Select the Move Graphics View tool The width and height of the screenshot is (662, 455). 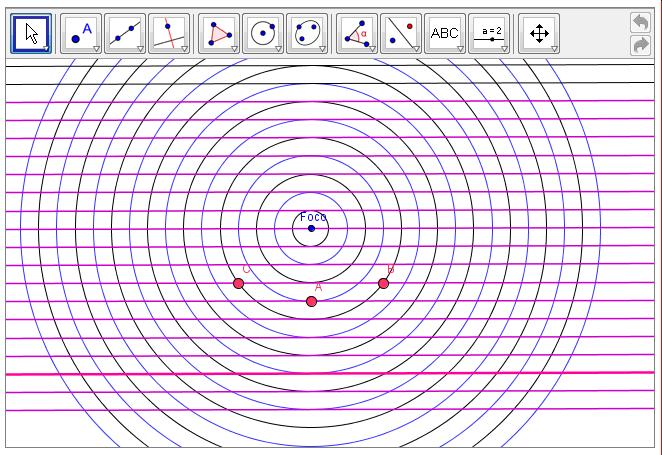click(539, 33)
